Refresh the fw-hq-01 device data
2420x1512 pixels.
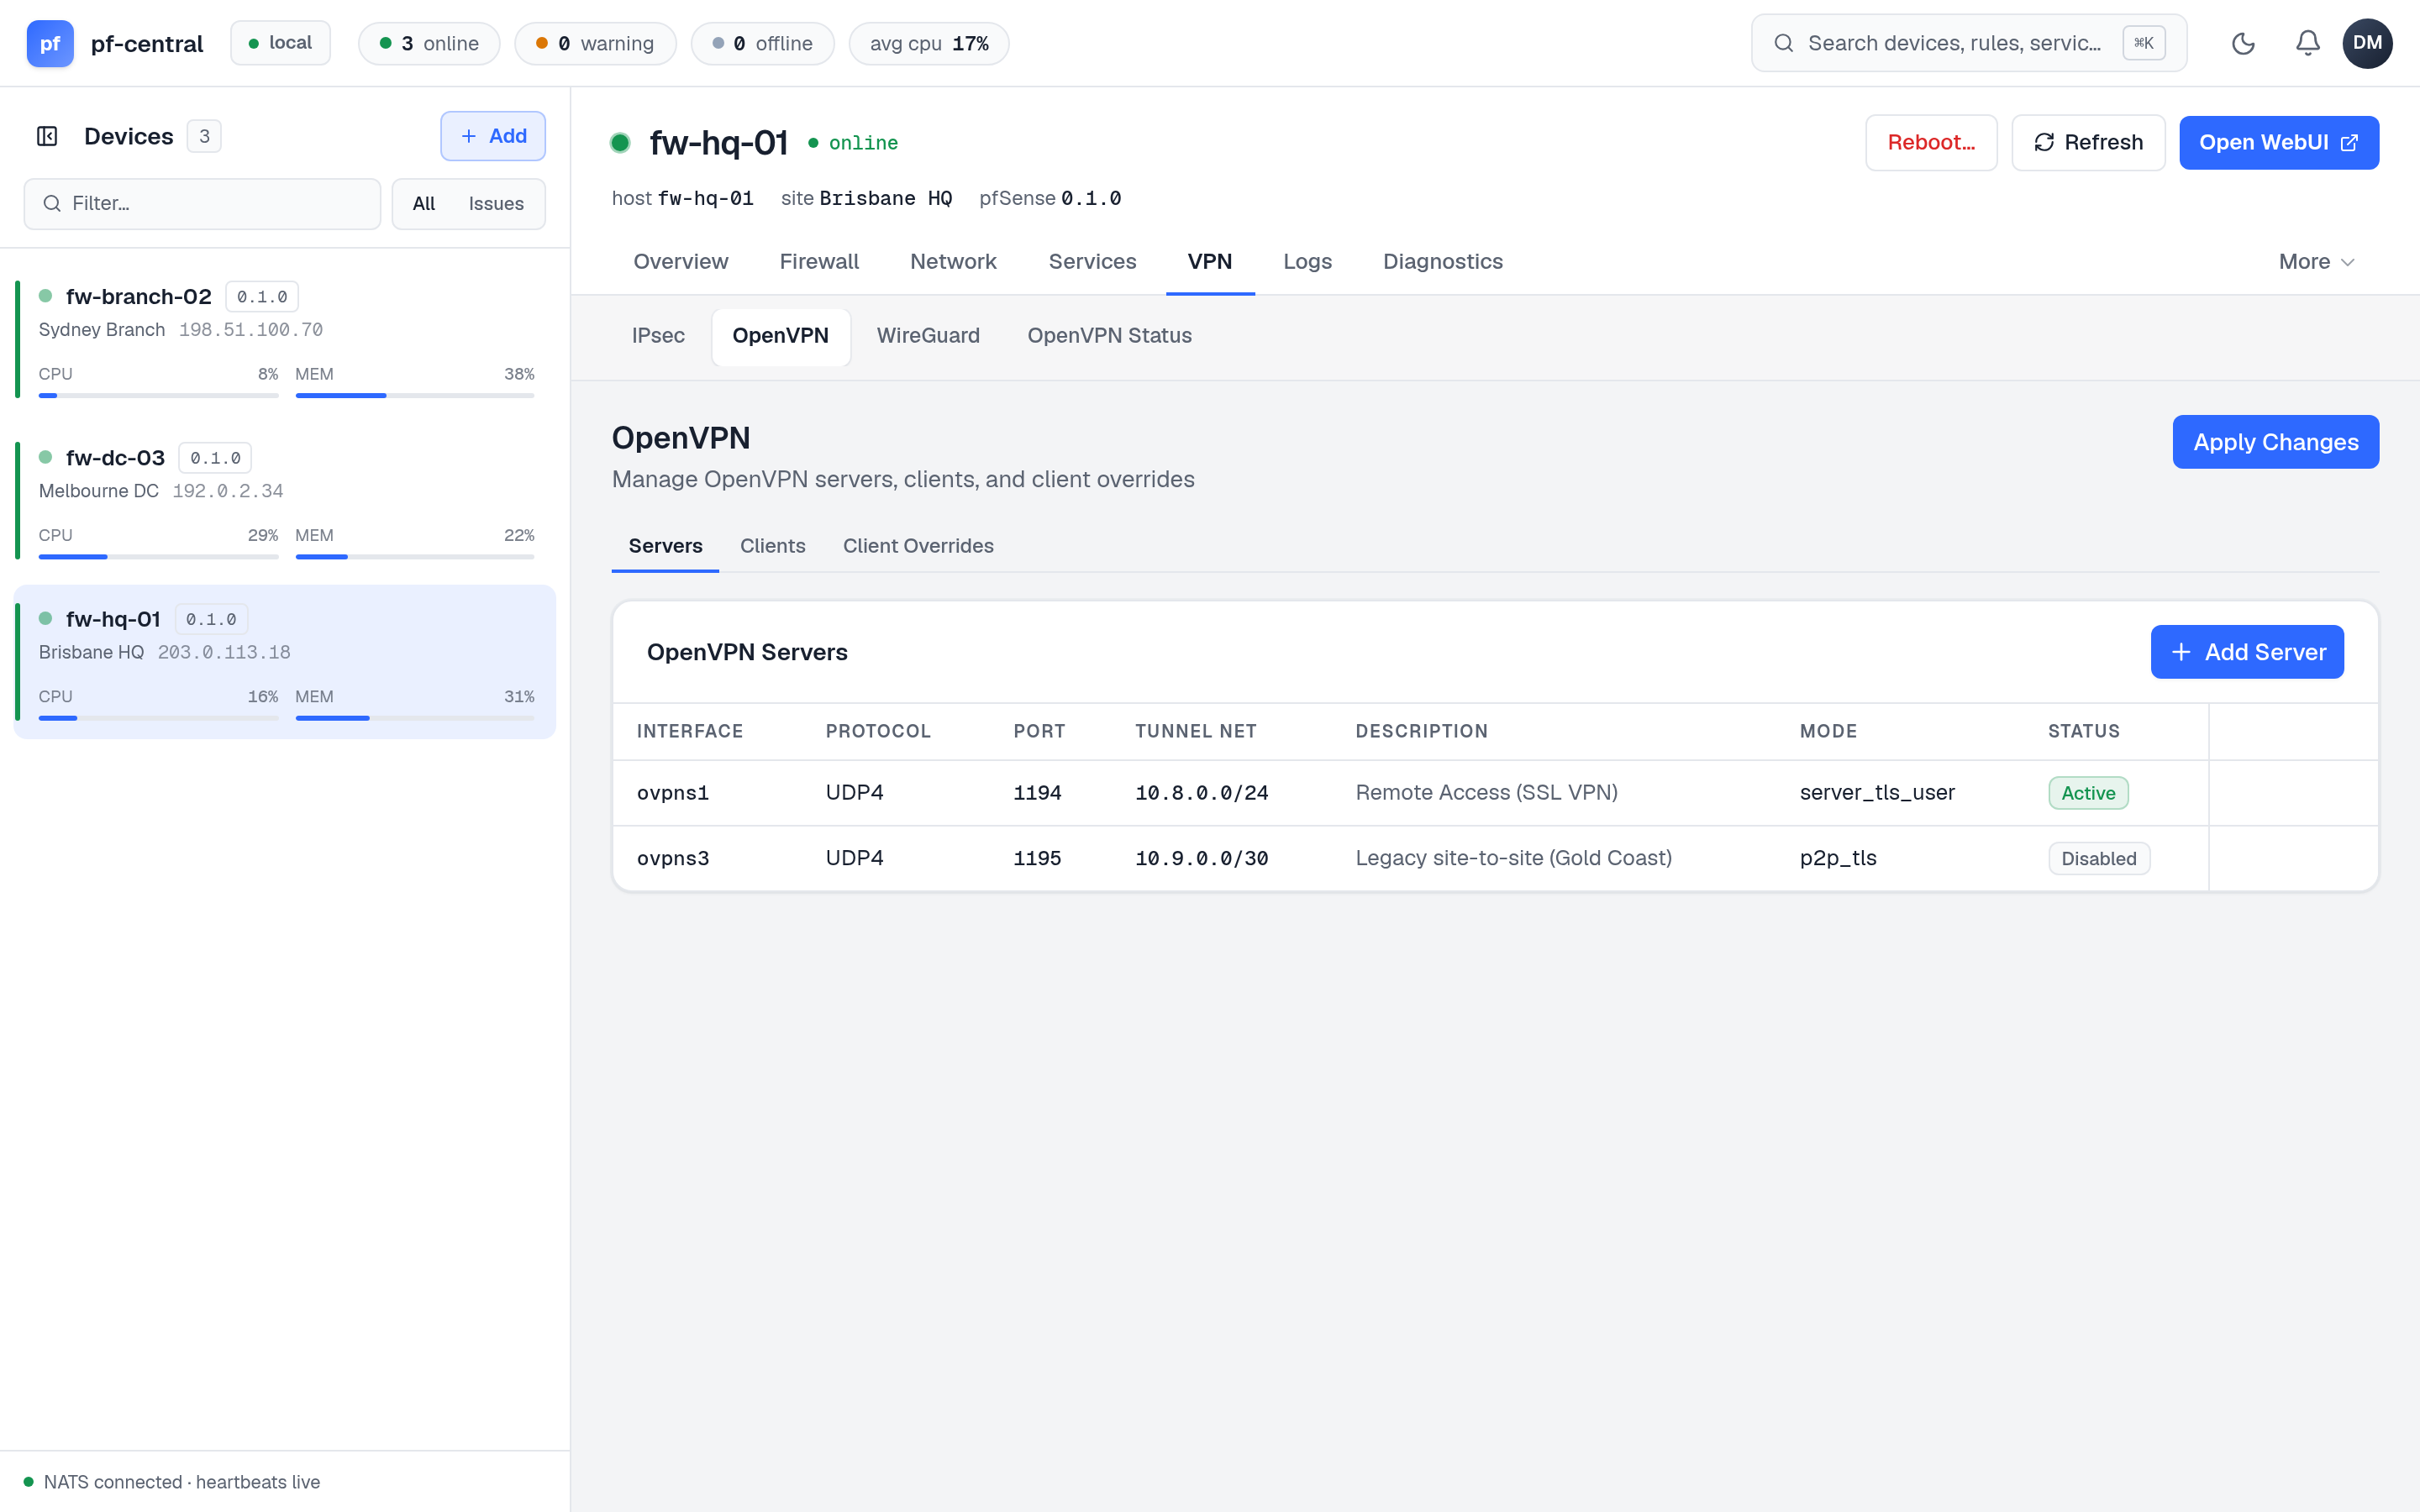coord(2088,143)
